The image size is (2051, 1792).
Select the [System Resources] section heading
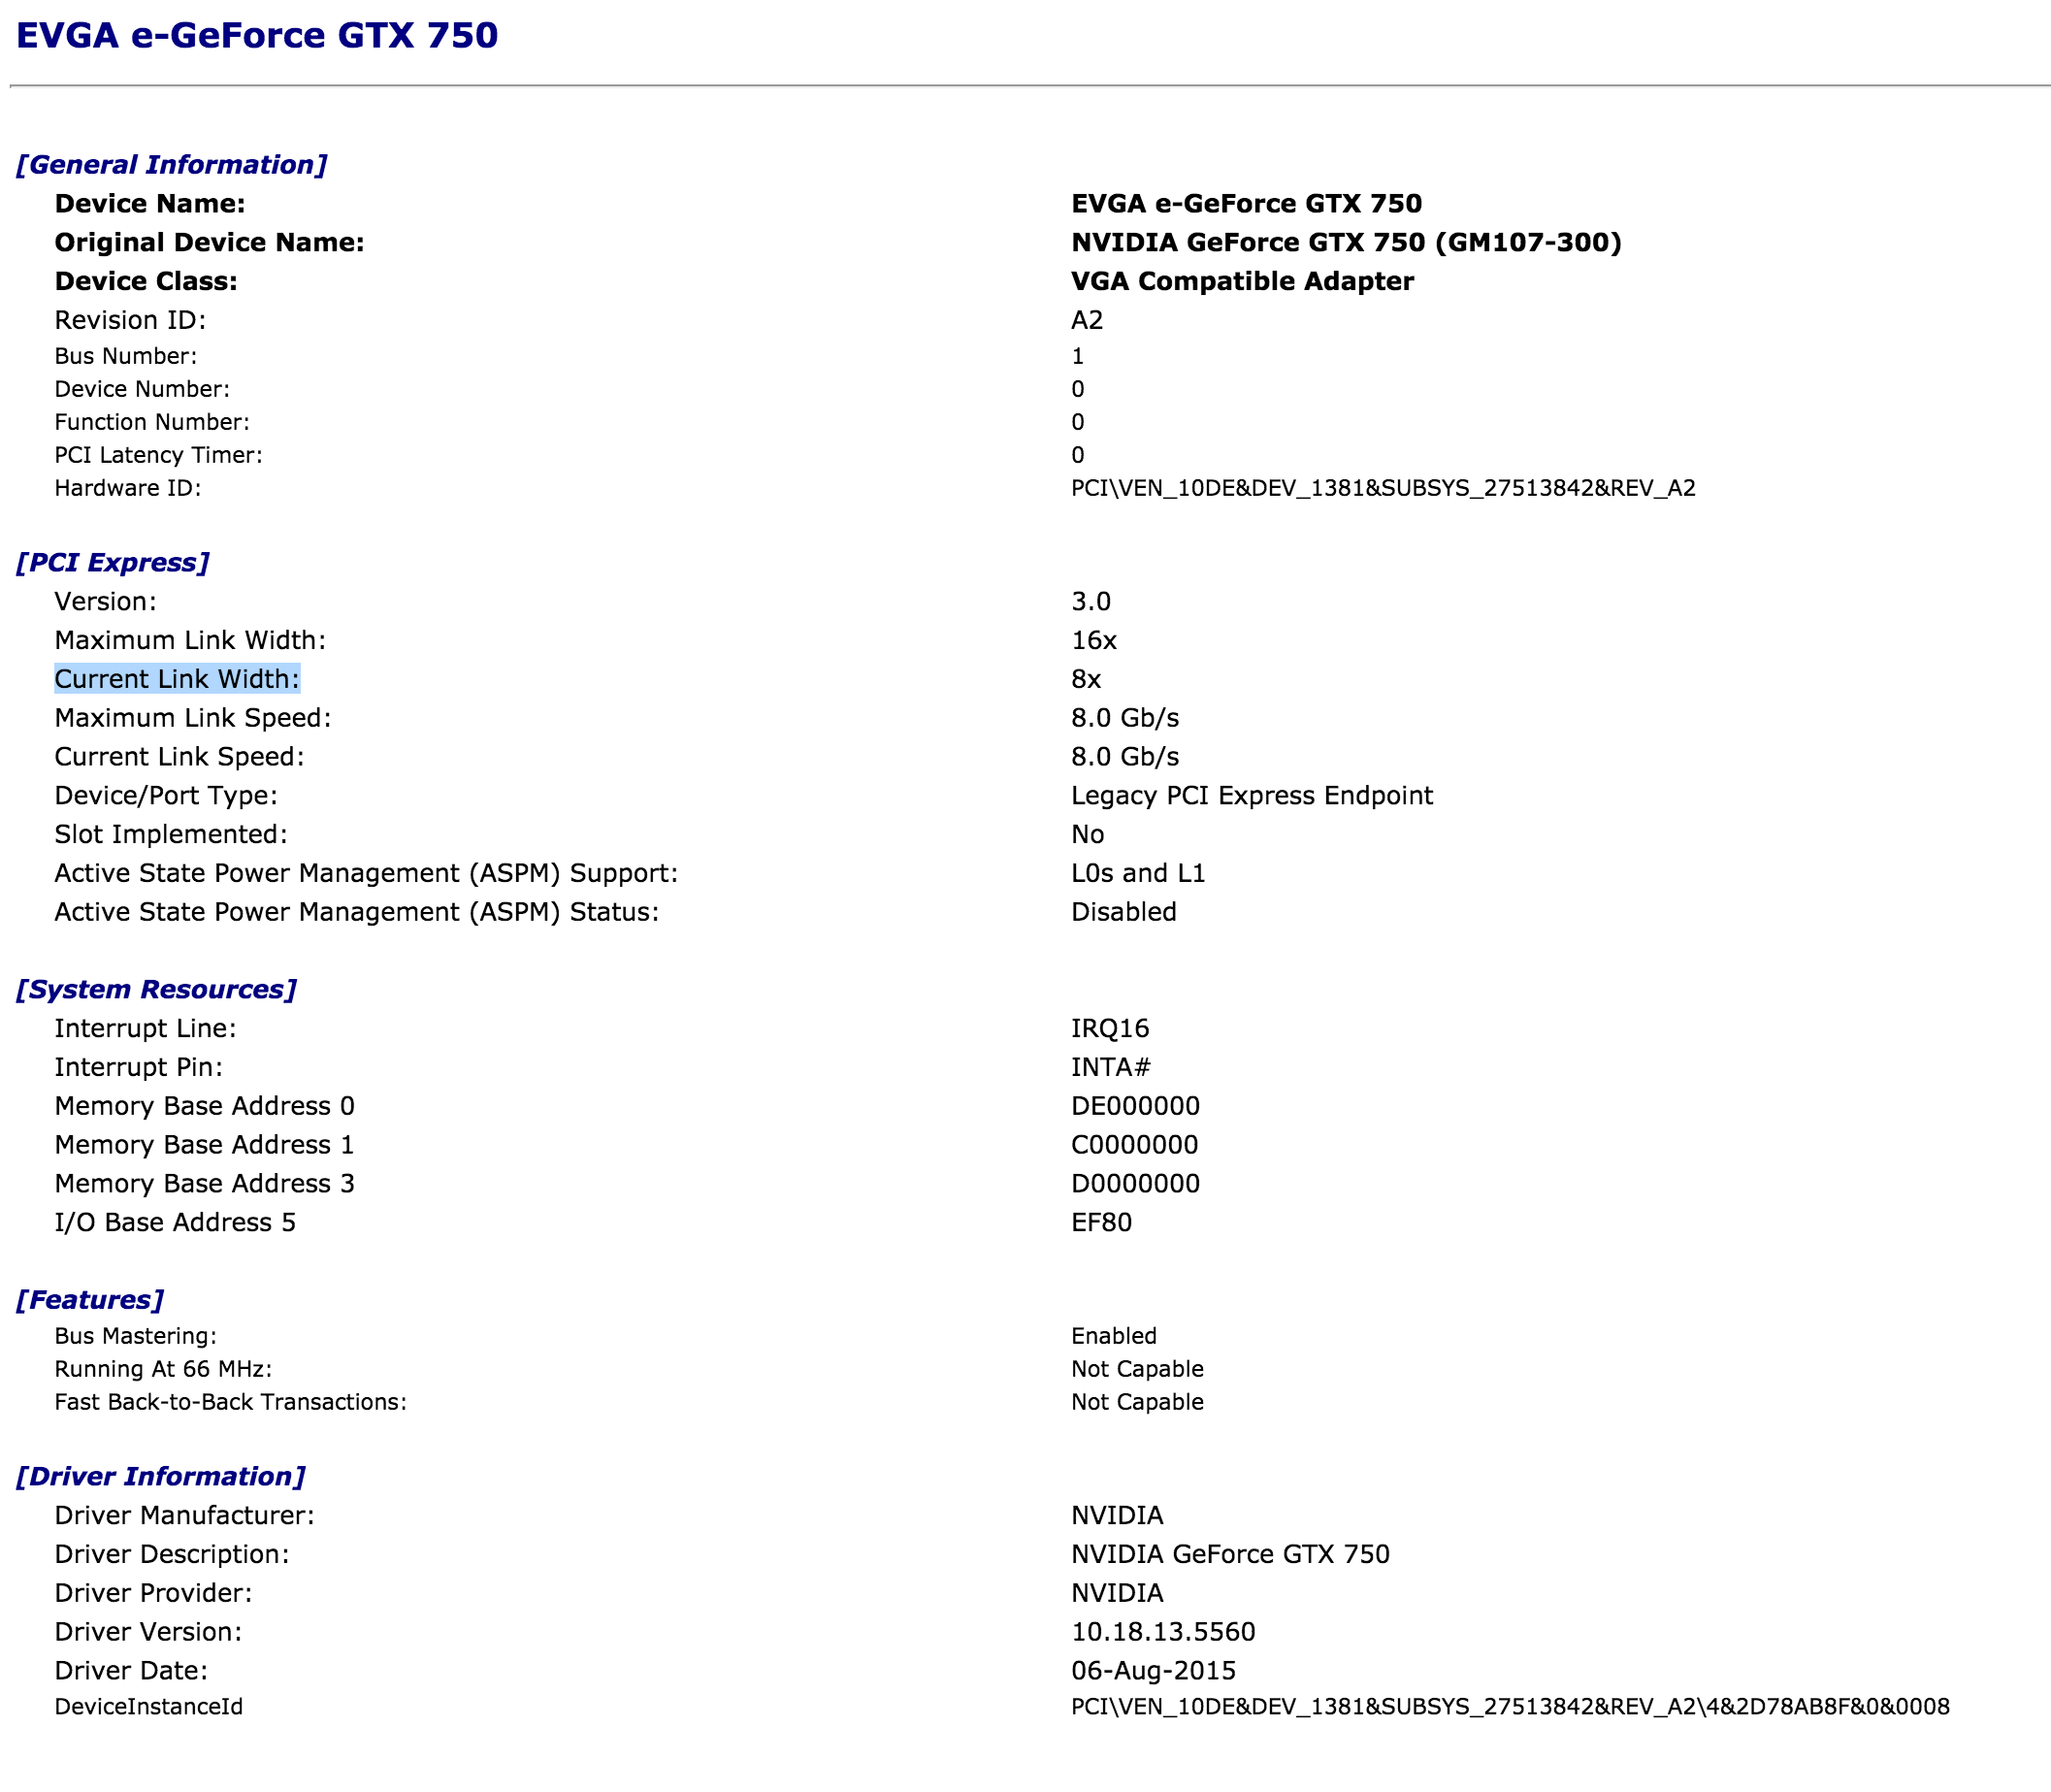point(156,989)
